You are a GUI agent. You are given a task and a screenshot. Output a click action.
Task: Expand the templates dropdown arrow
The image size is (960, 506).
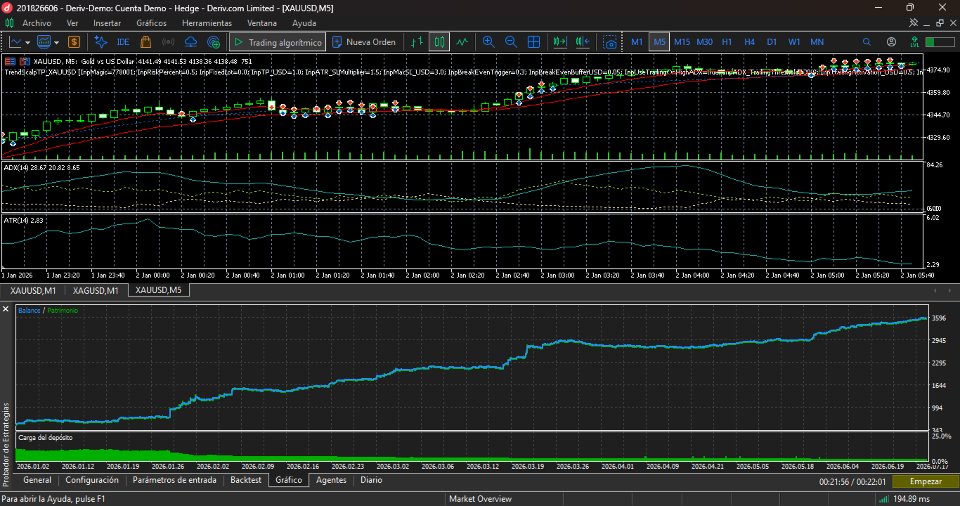[56, 42]
